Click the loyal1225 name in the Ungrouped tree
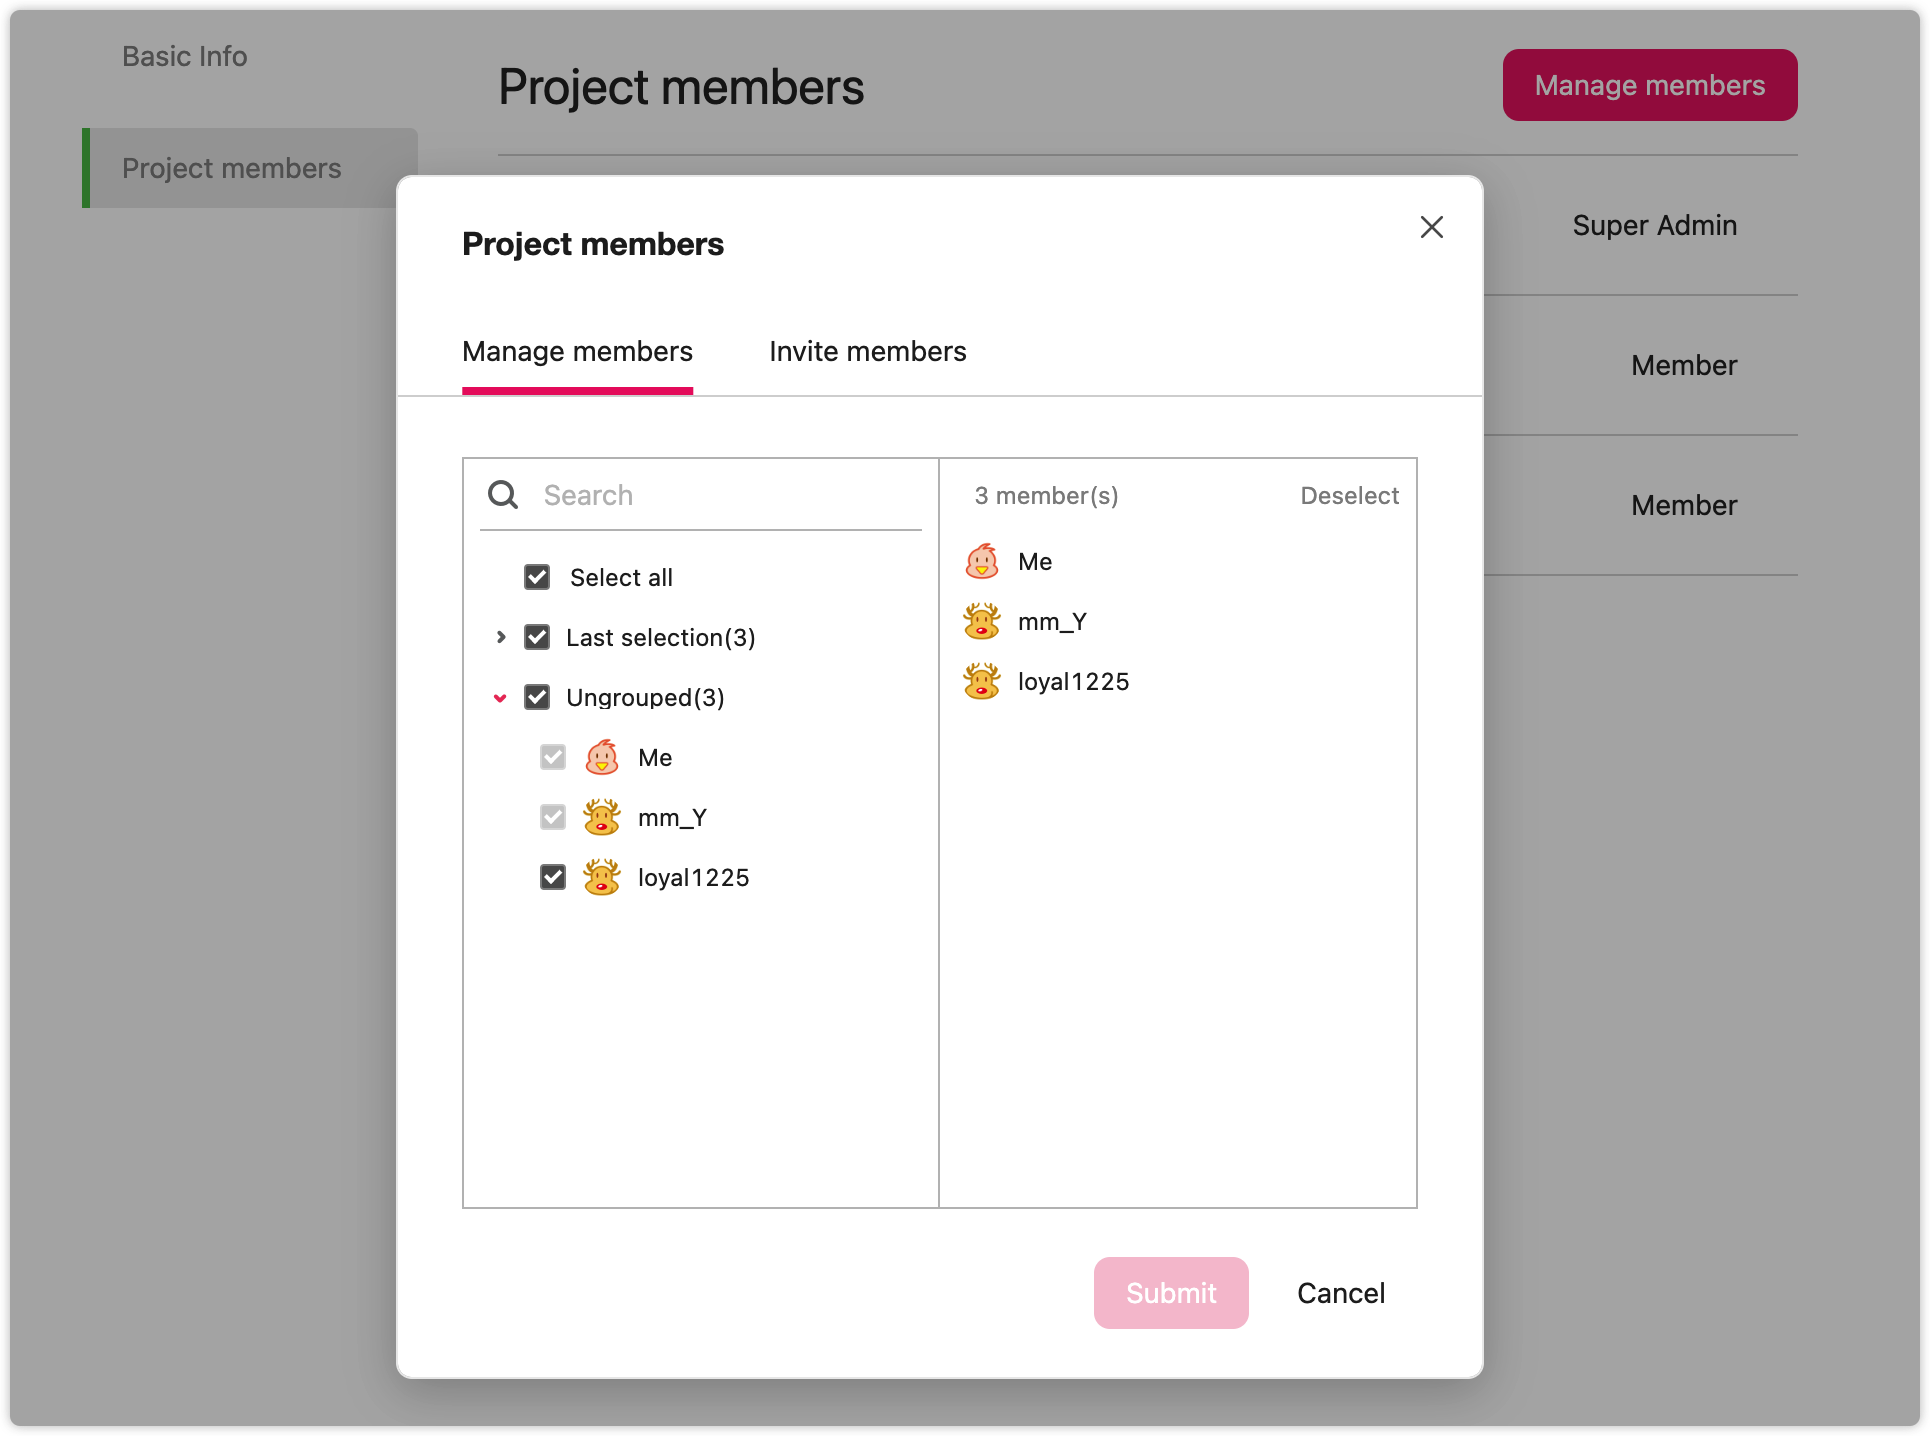1930x1436 pixels. [693, 878]
